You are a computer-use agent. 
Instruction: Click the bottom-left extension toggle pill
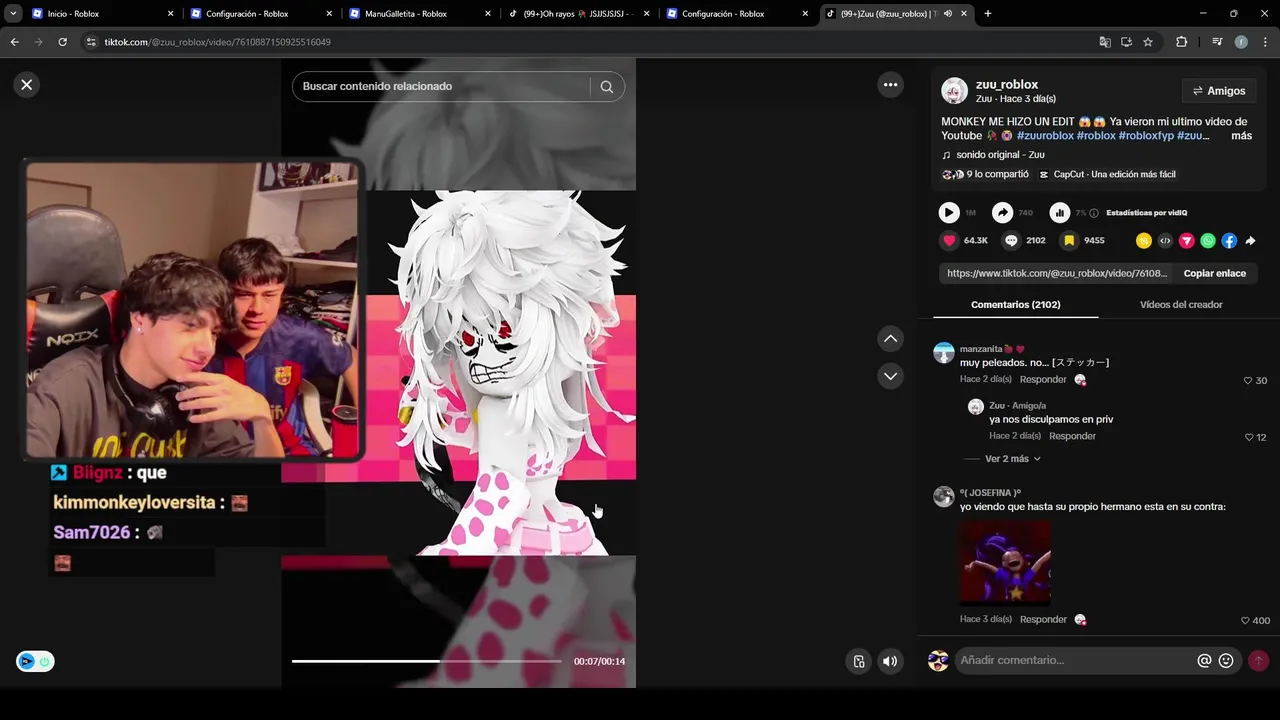[35, 661]
